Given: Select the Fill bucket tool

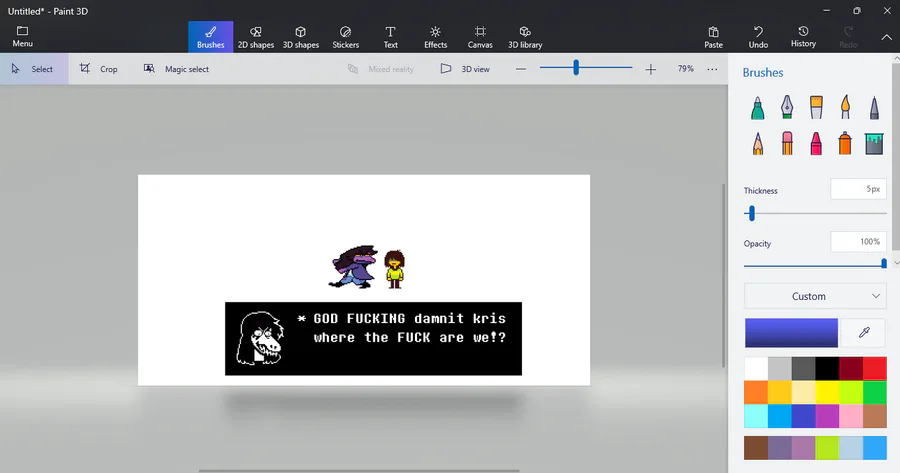Looking at the screenshot, I should tap(874, 144).
